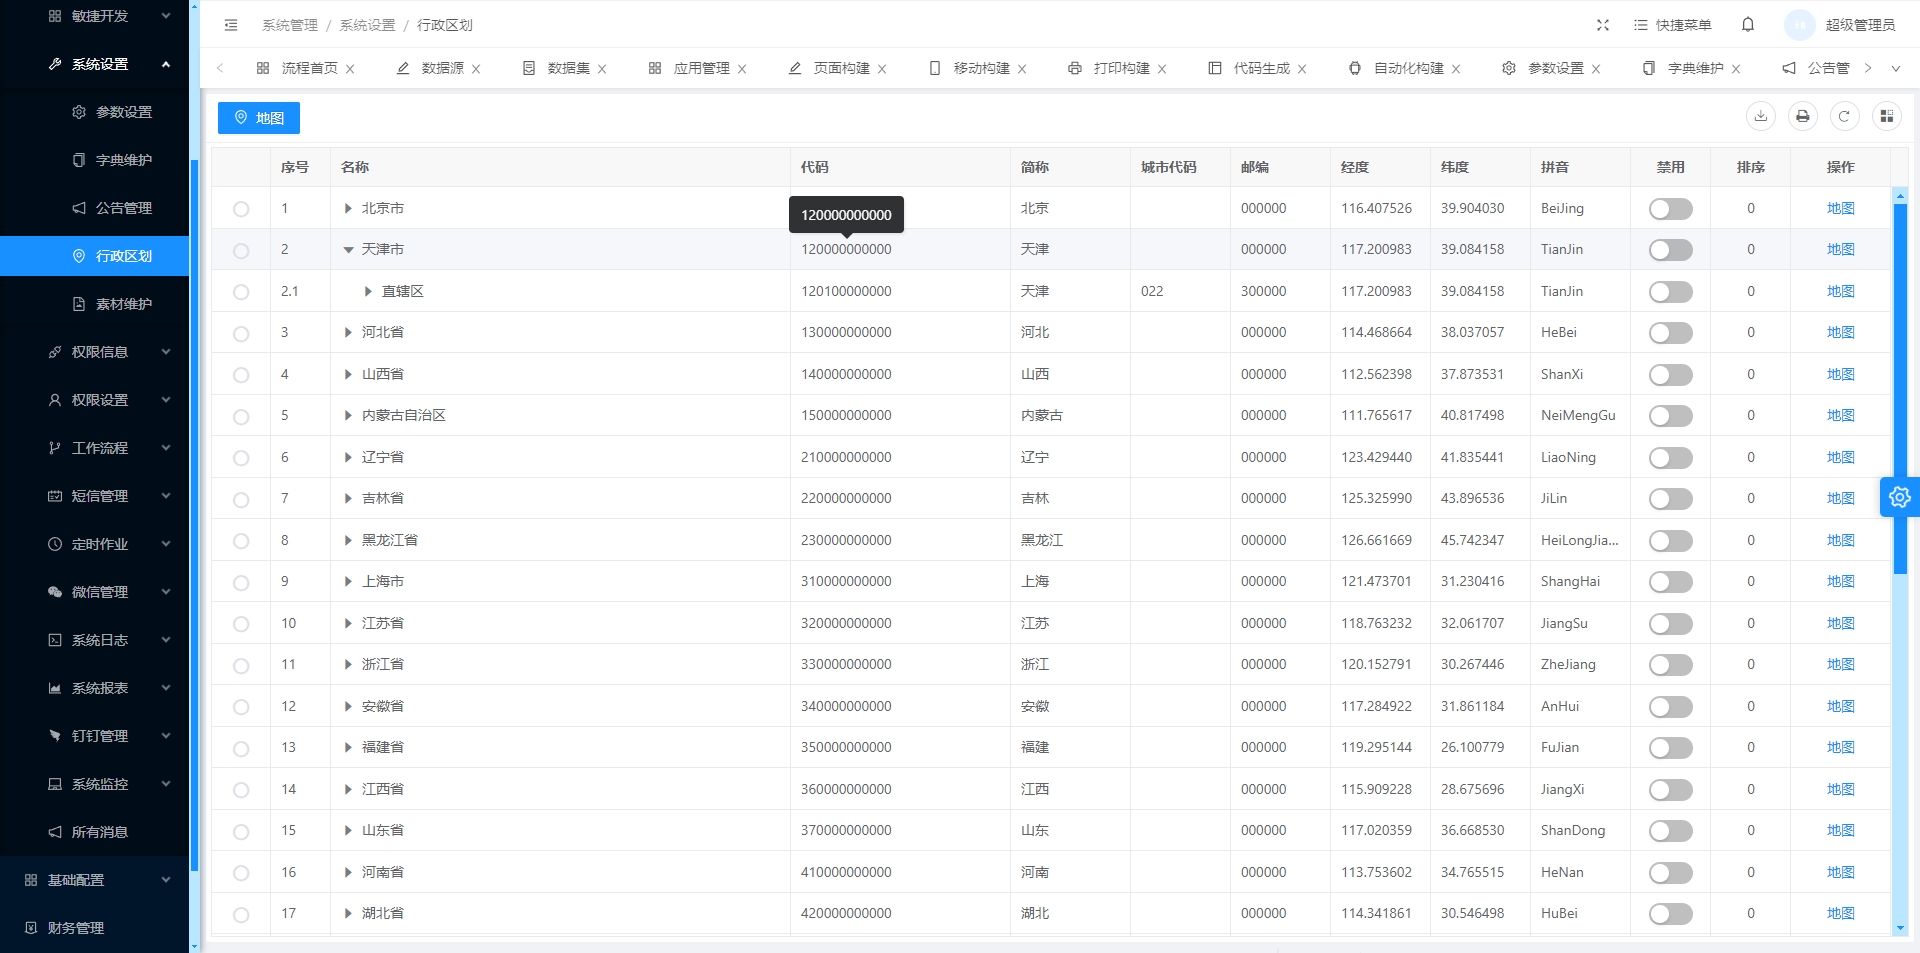Expand the 内蒙古自治区 tree row
1920x953 pixels.
click(348, 415)
